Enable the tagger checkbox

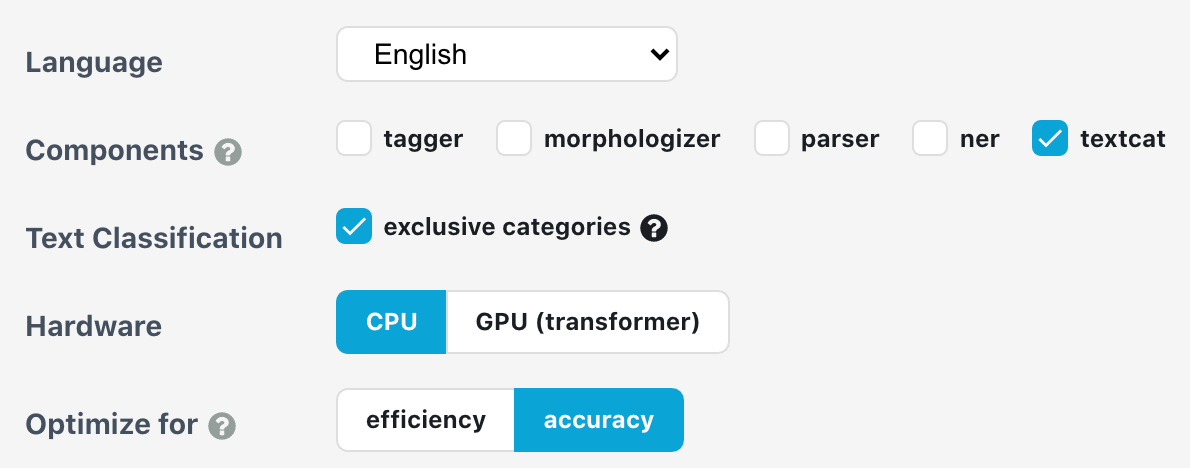[354, 139]
